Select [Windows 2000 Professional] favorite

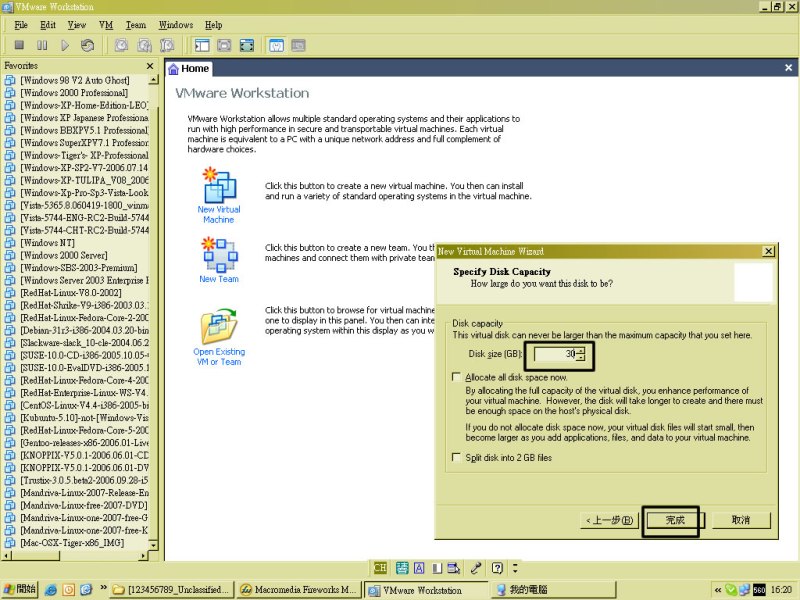click(75, 93)
